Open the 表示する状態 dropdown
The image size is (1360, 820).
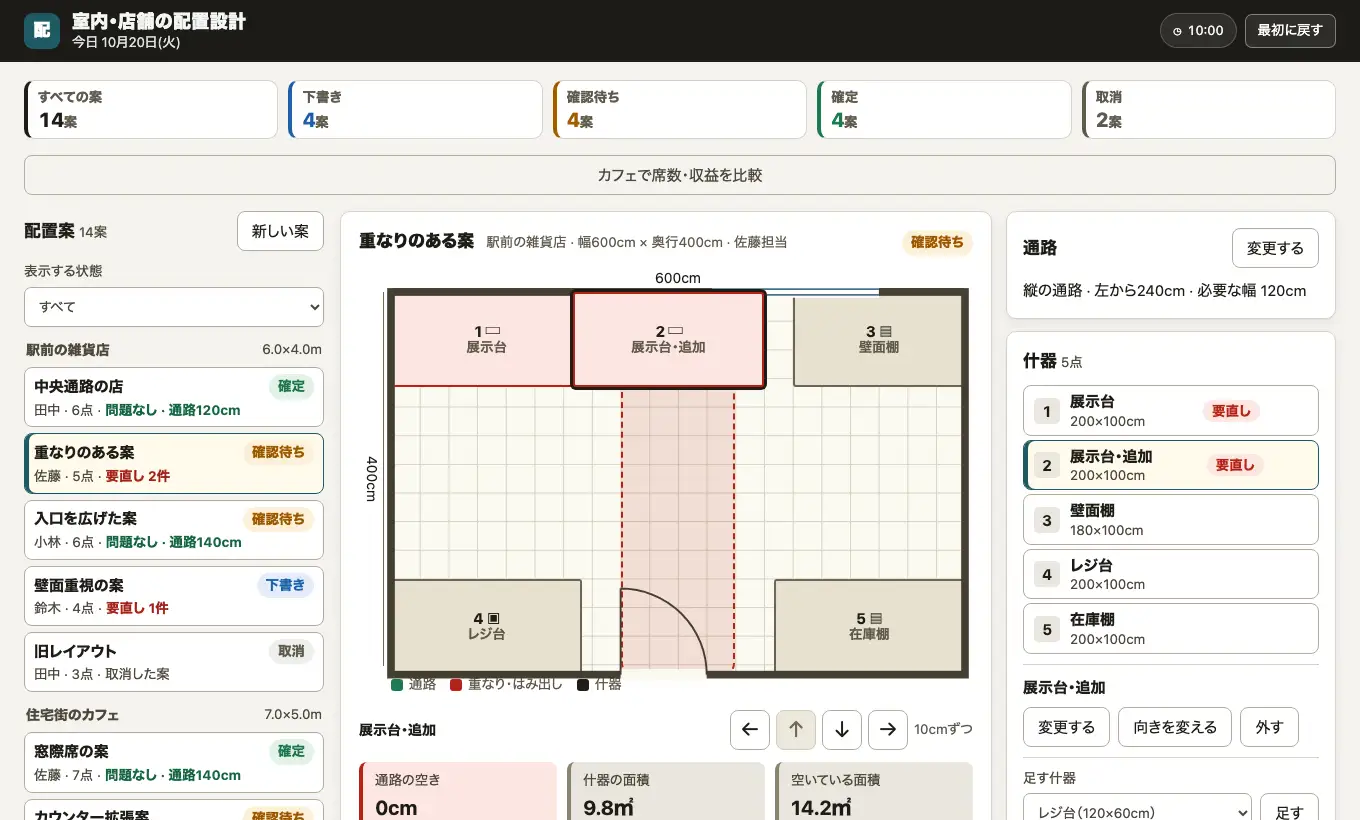(x=174, y=307)
